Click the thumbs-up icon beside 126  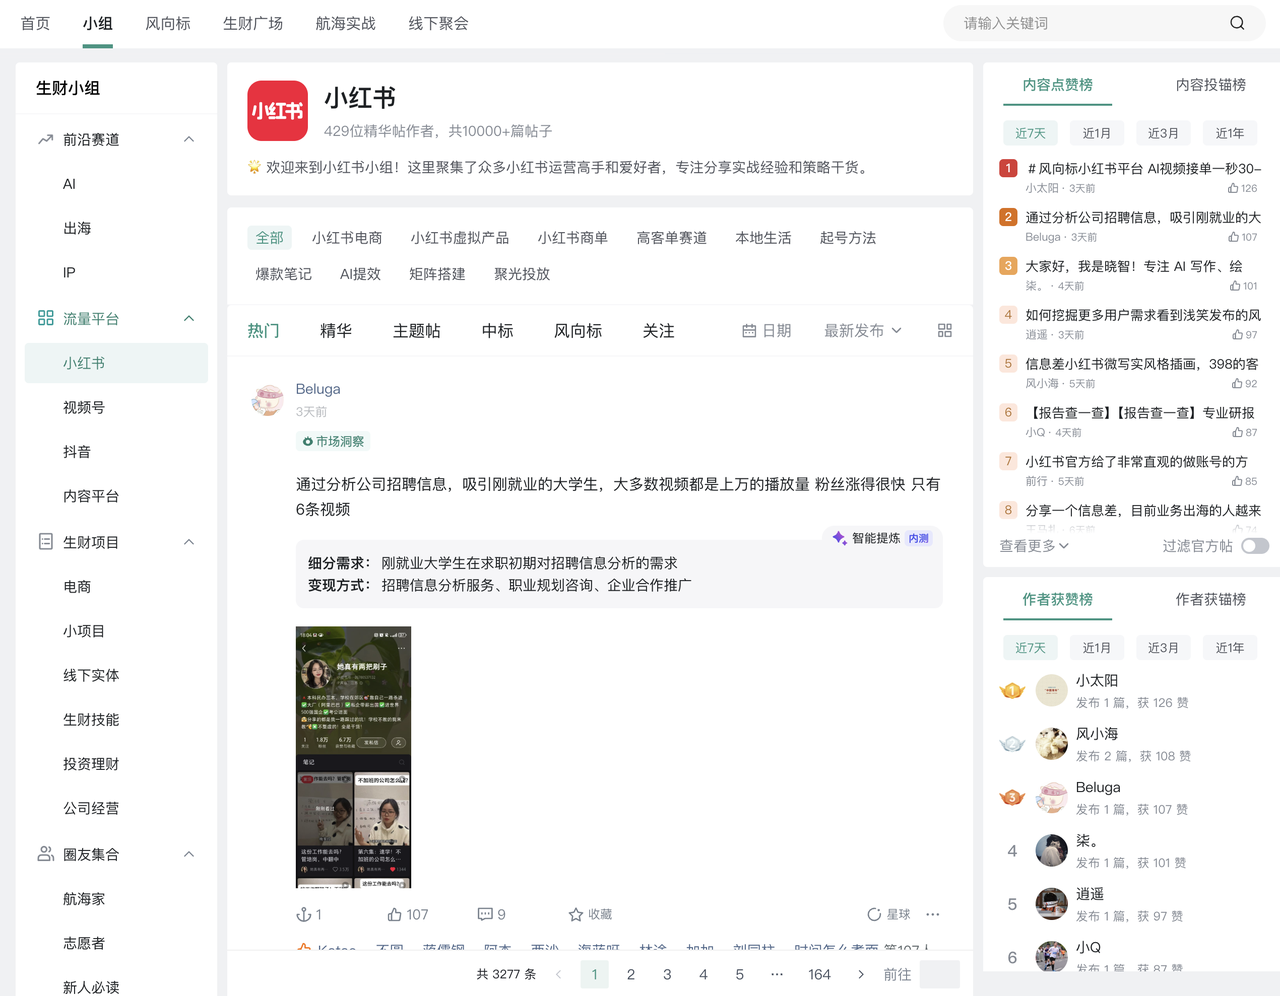pos(1233,188)
